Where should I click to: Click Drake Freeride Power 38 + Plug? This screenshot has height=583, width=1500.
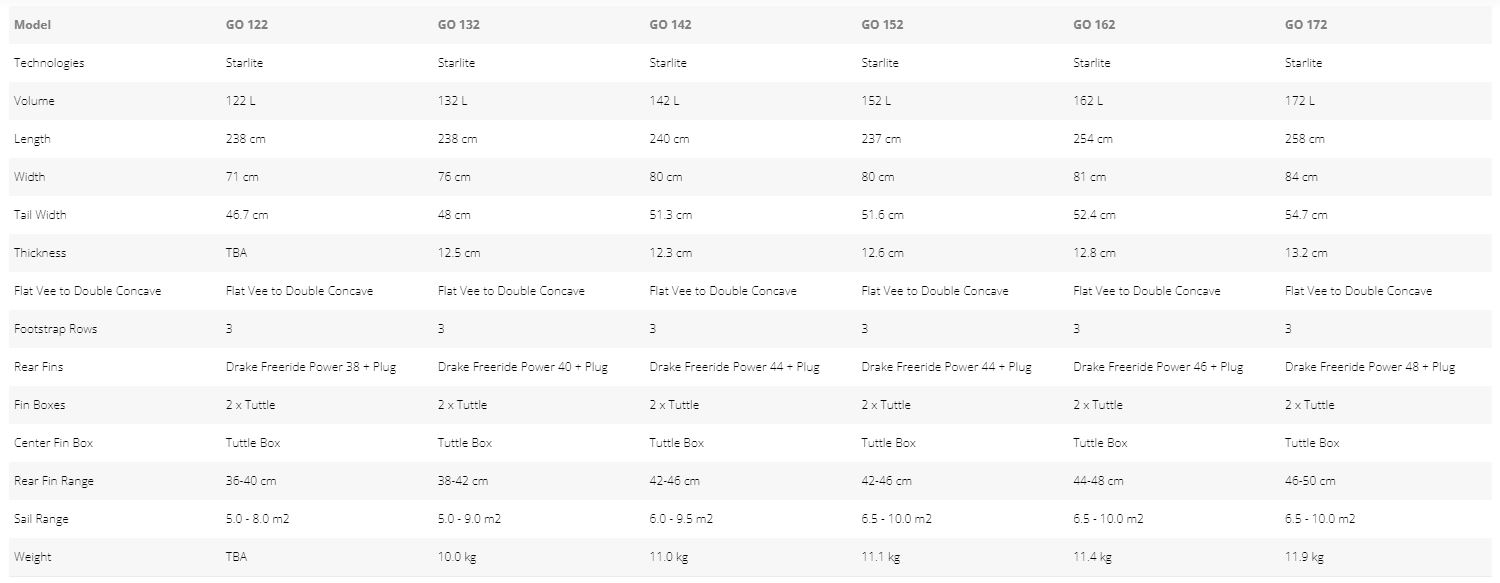tap(311, 367)
